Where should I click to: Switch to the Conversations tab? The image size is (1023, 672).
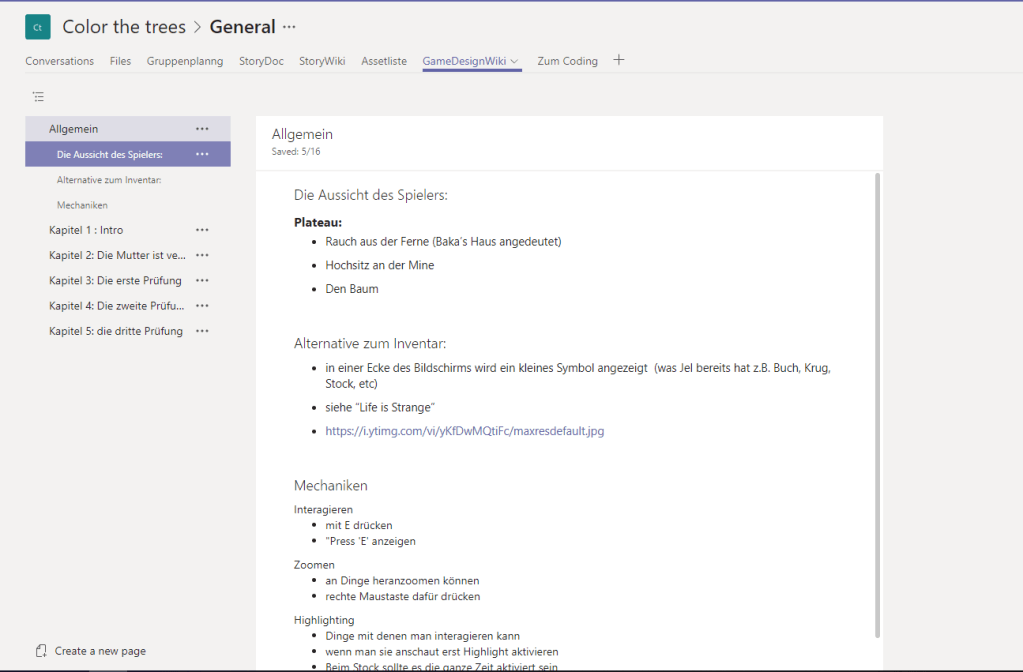pos(59,61)
